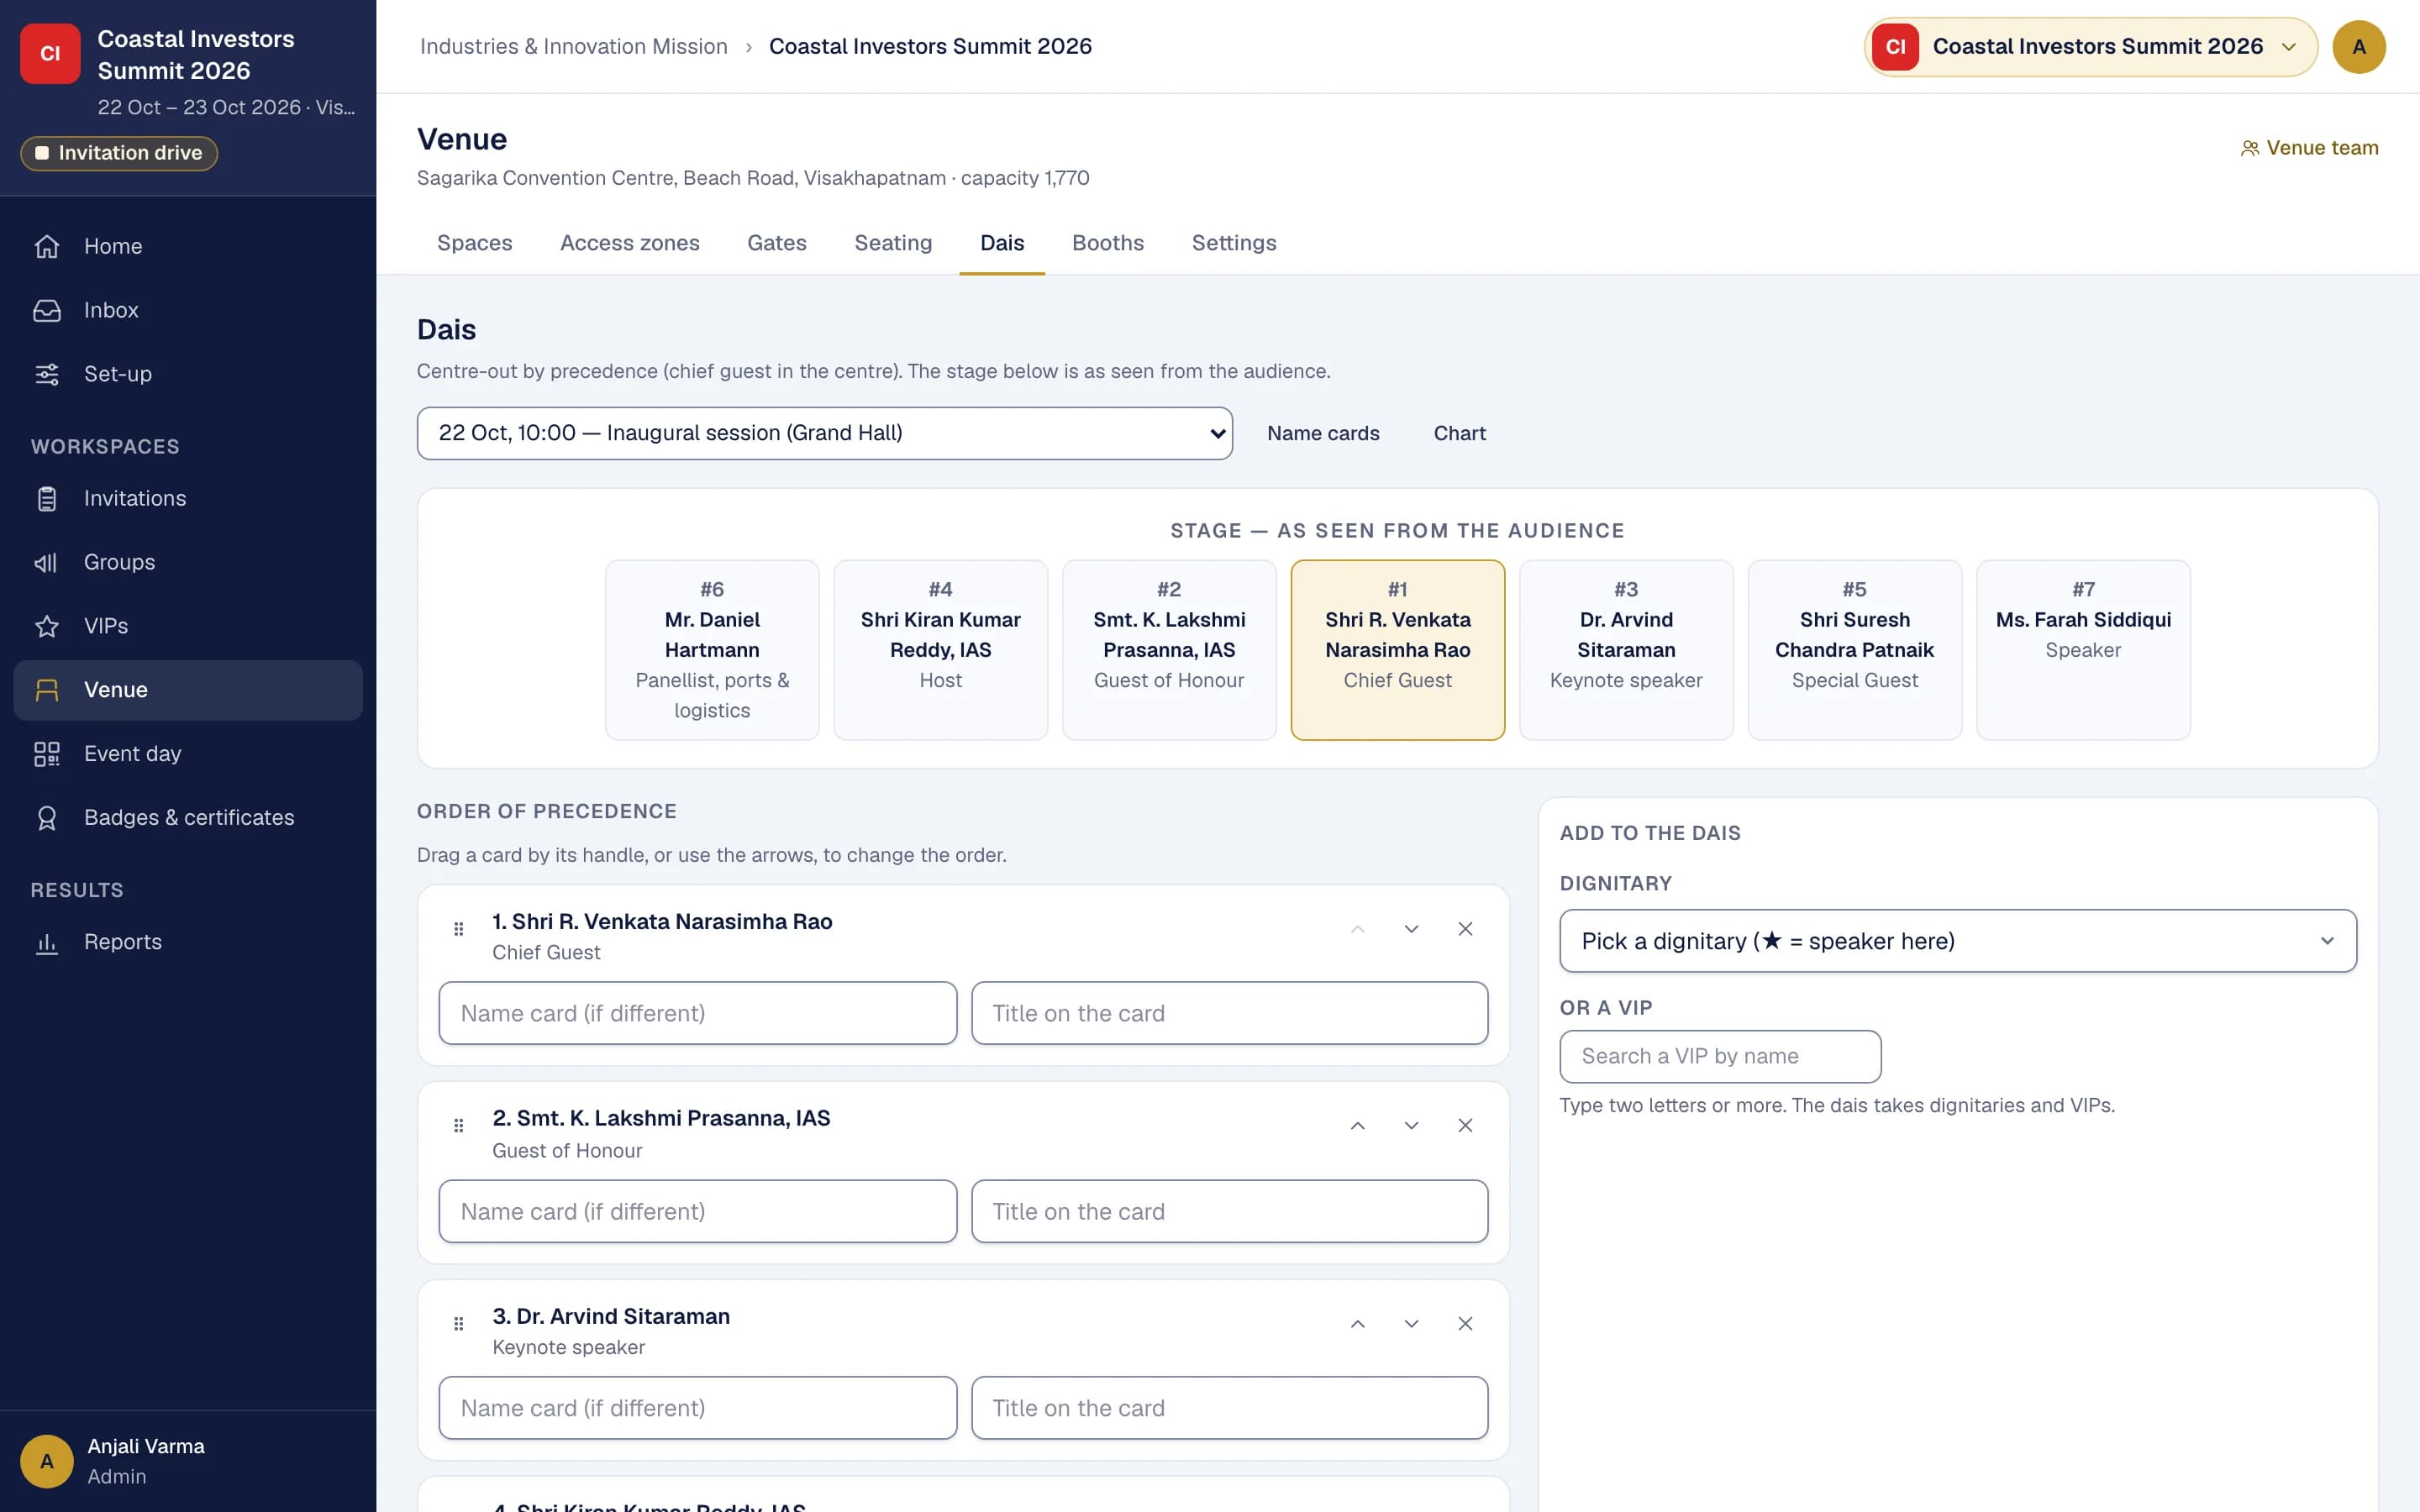Move Shri R. Venkata Narasimha Rao down
The height and width of the screenshot is (1512, 2420).
1411,929
